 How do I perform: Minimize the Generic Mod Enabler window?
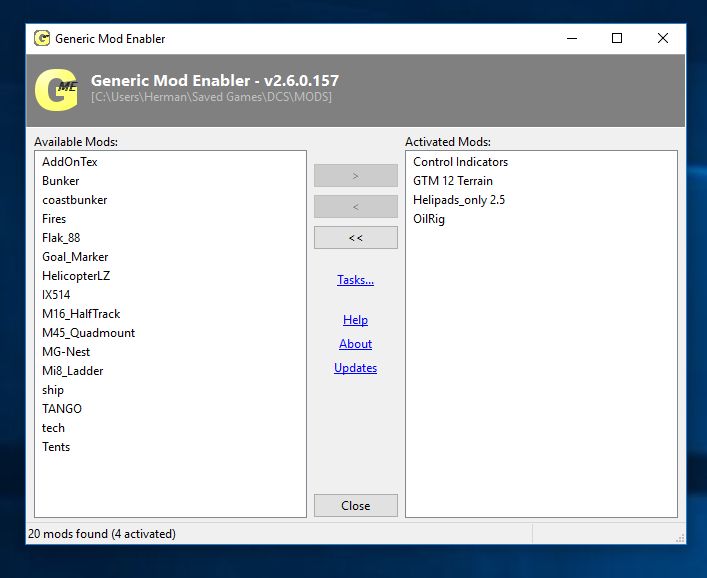tap(572, 38)
